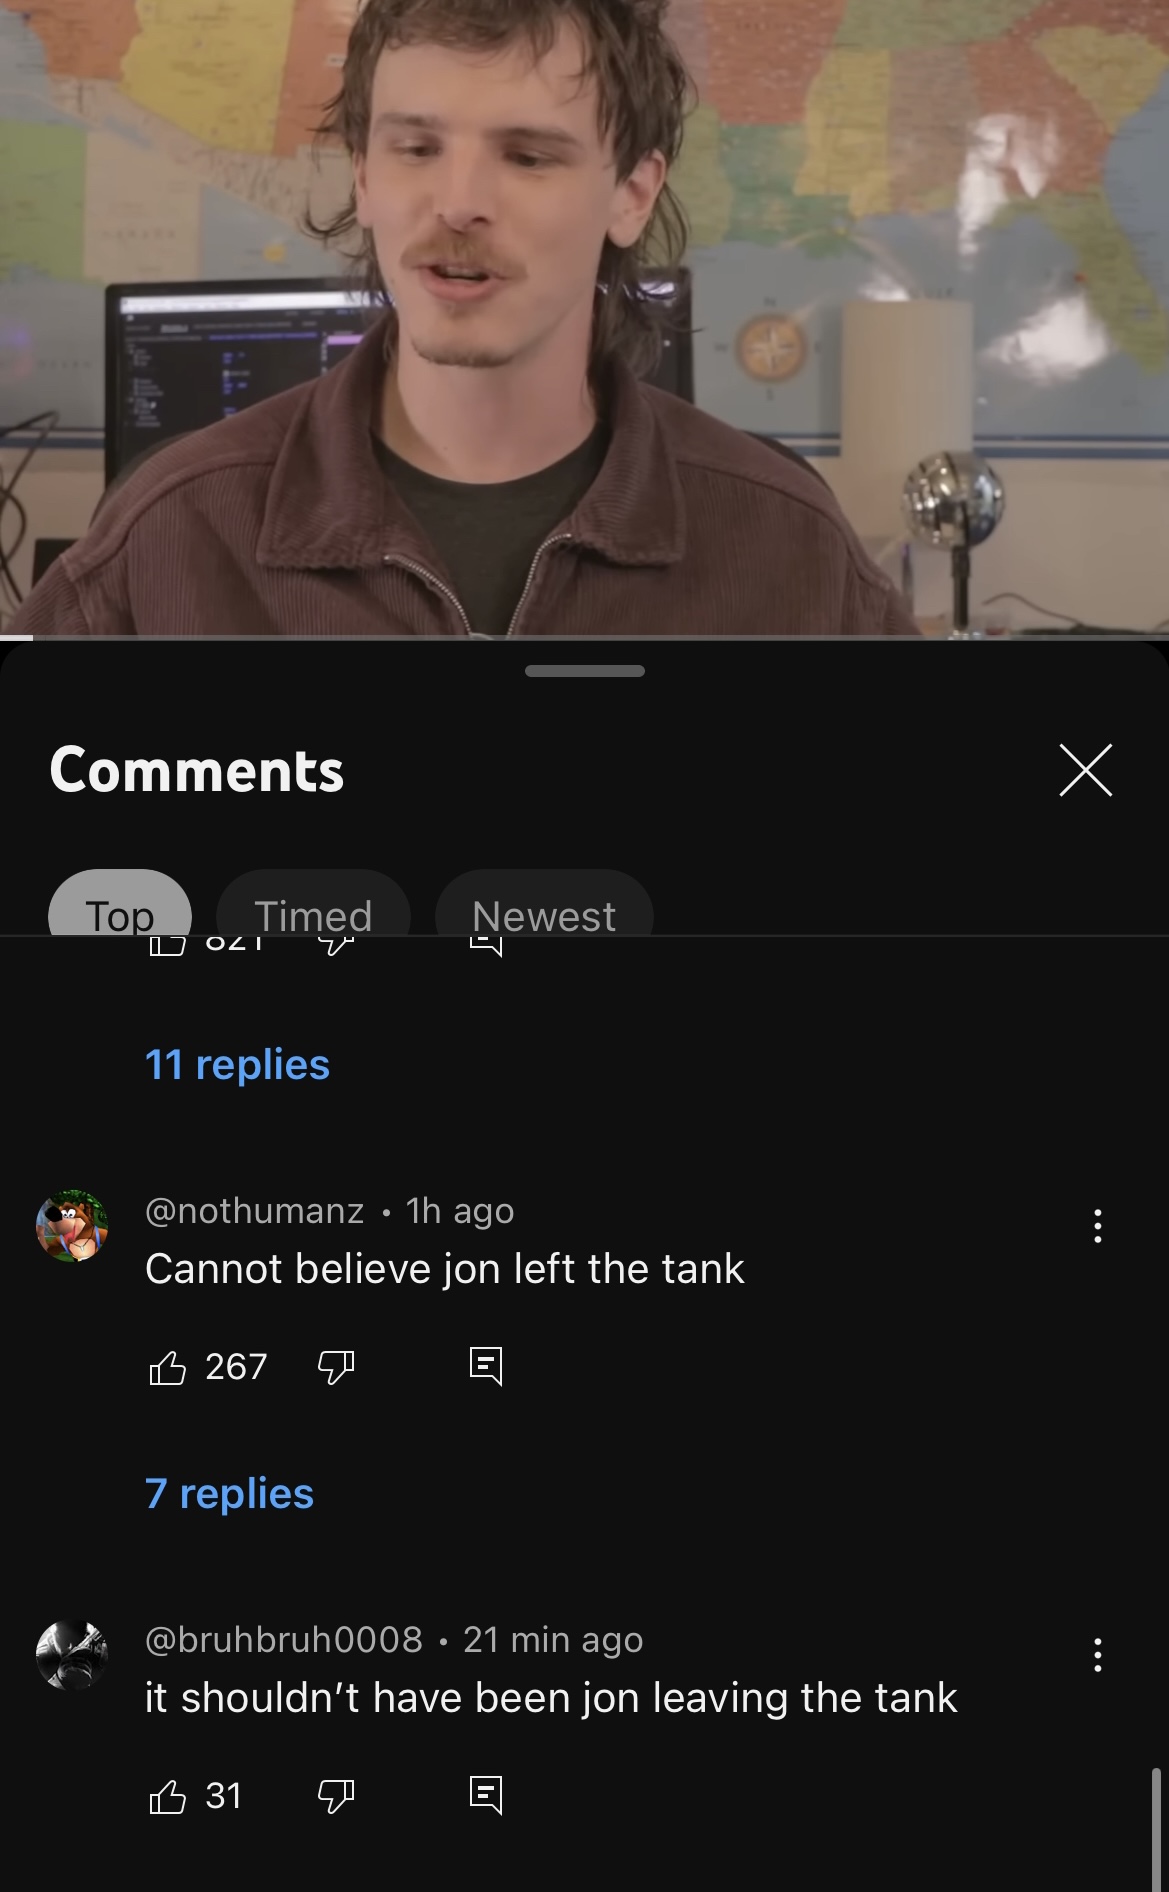Expand the 11 replies thread
The height and width of the screenshot is (1892, 1169).
click(237, 1065)
